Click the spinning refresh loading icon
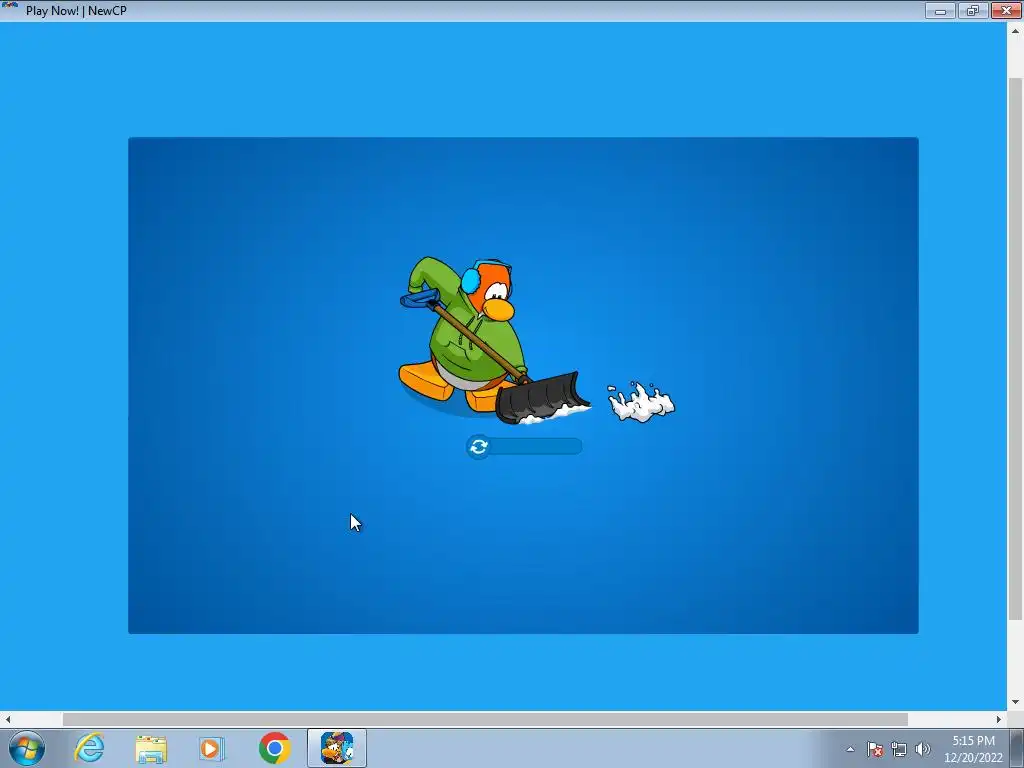This screenshot has height=768, width=1024. [x=479, y=447]
